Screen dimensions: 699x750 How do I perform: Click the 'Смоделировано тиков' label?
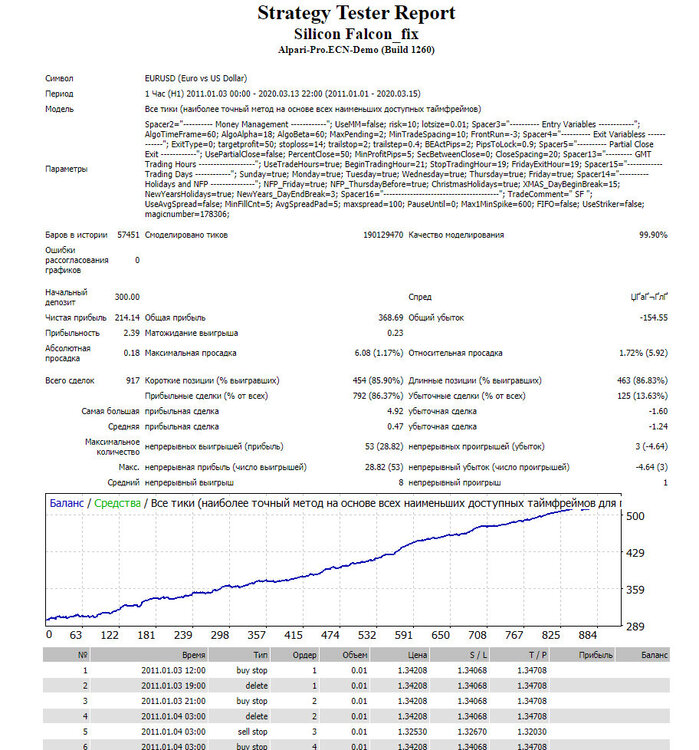tap(186, 235)
